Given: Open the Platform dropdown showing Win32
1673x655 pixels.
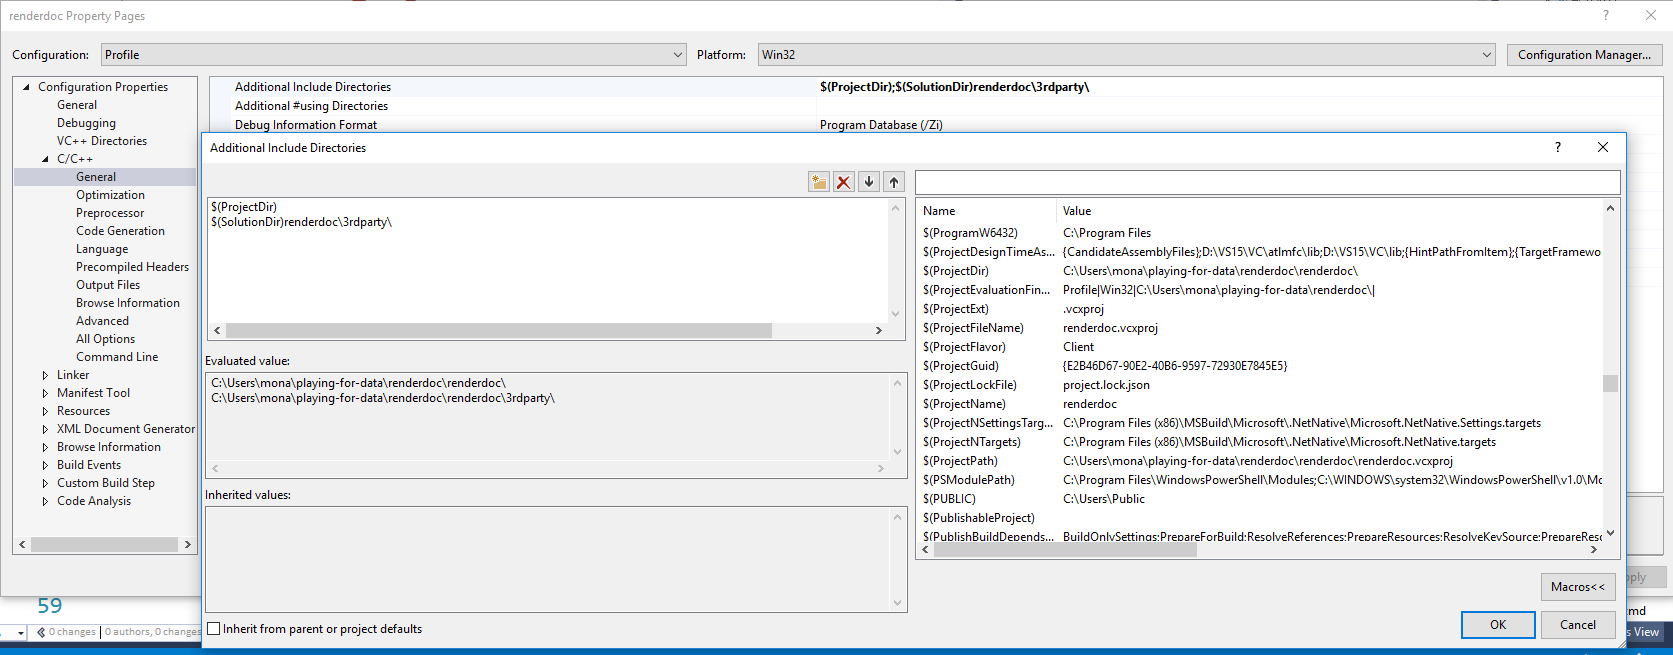Looking at the screenshot, I should (1126, 55).
